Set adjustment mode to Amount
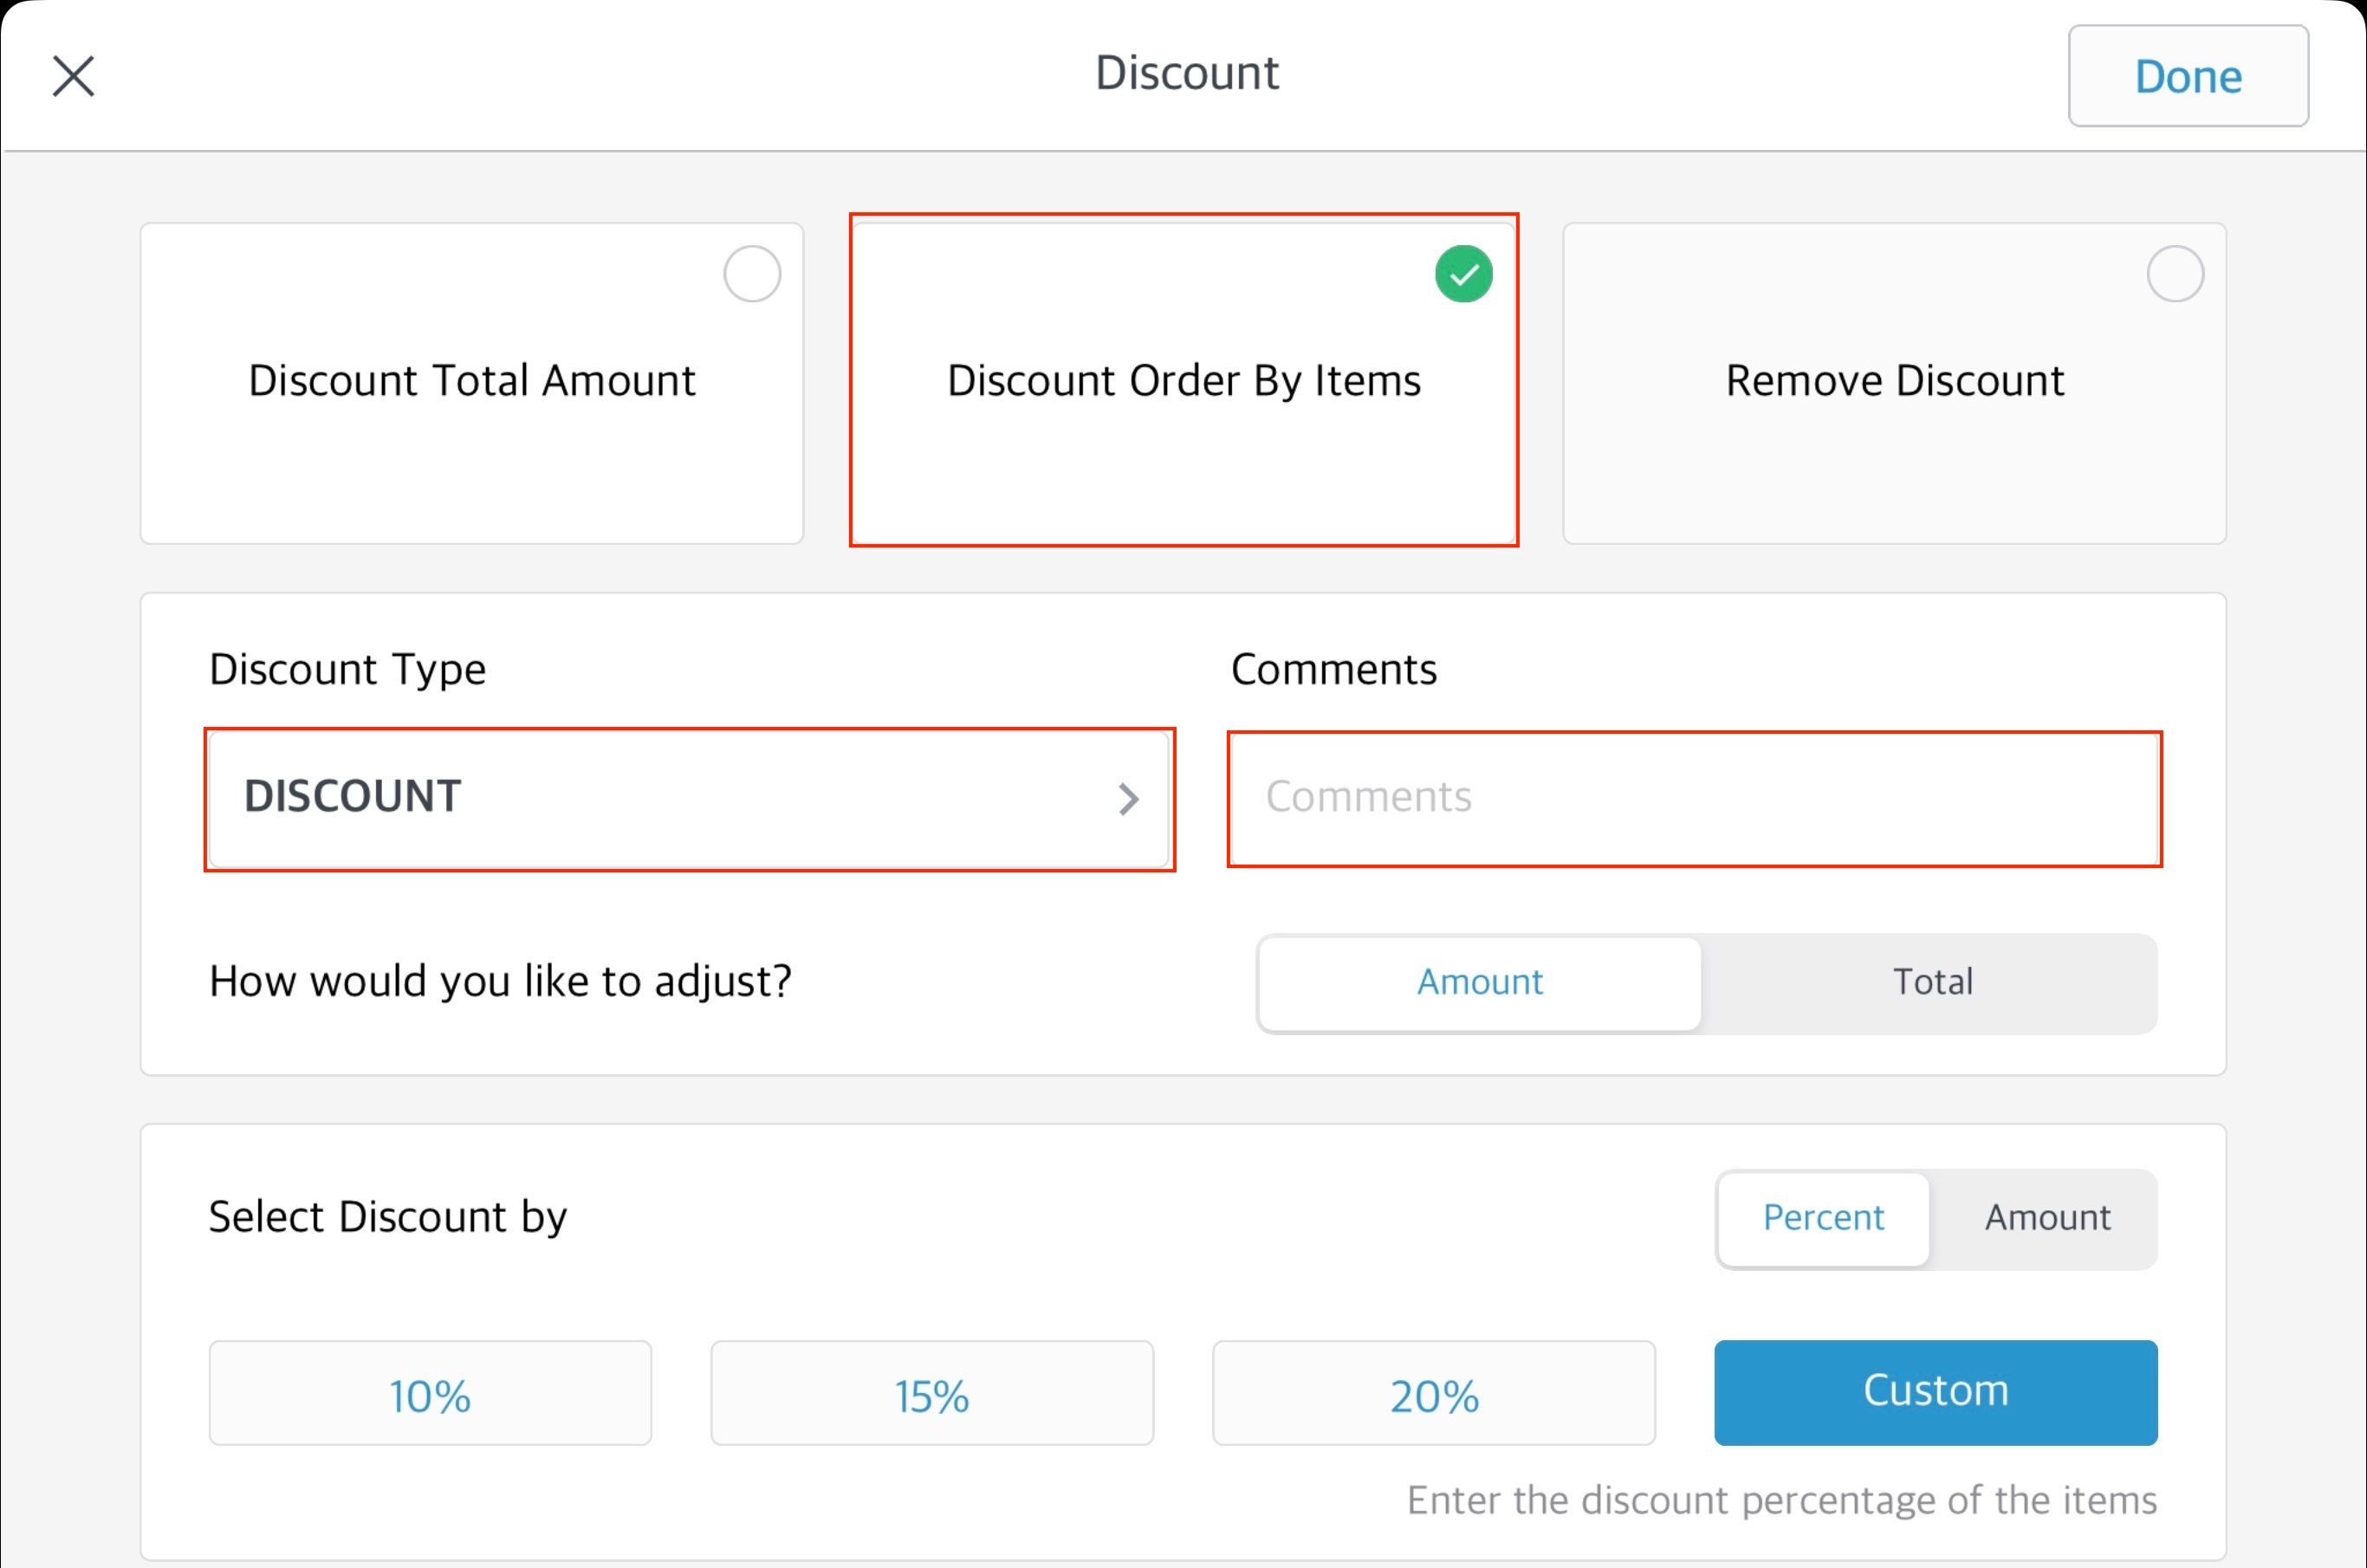 [1480, 983]
